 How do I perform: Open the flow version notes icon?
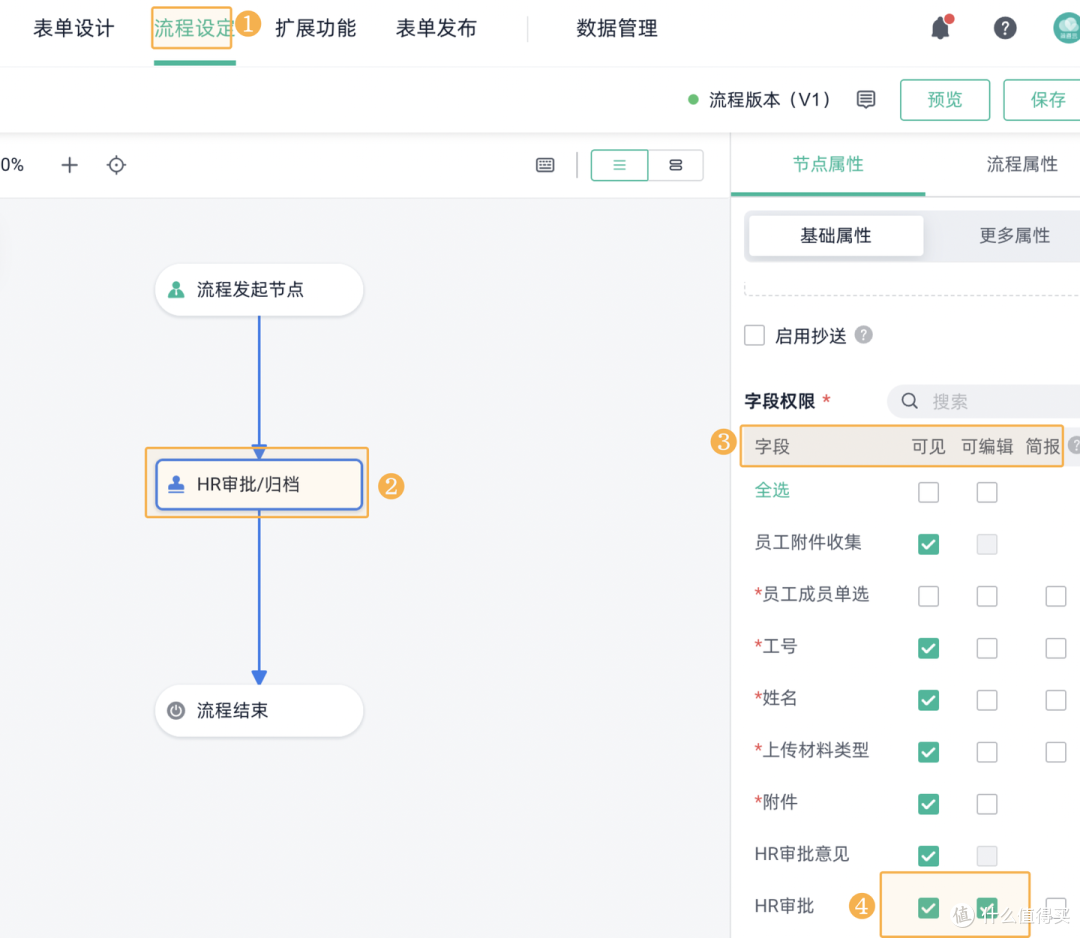(866, 100)
